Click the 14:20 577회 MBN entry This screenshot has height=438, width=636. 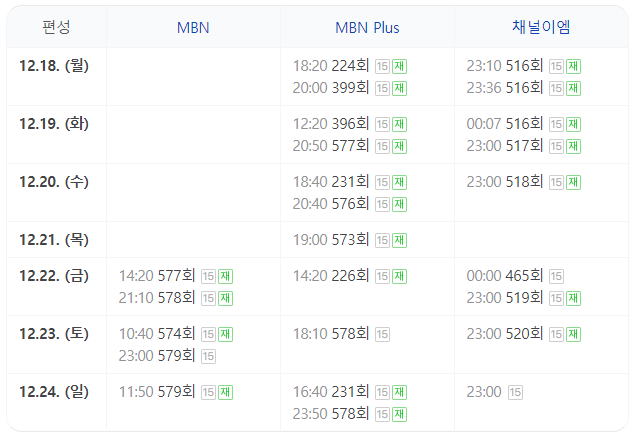(x=176, y=276)
